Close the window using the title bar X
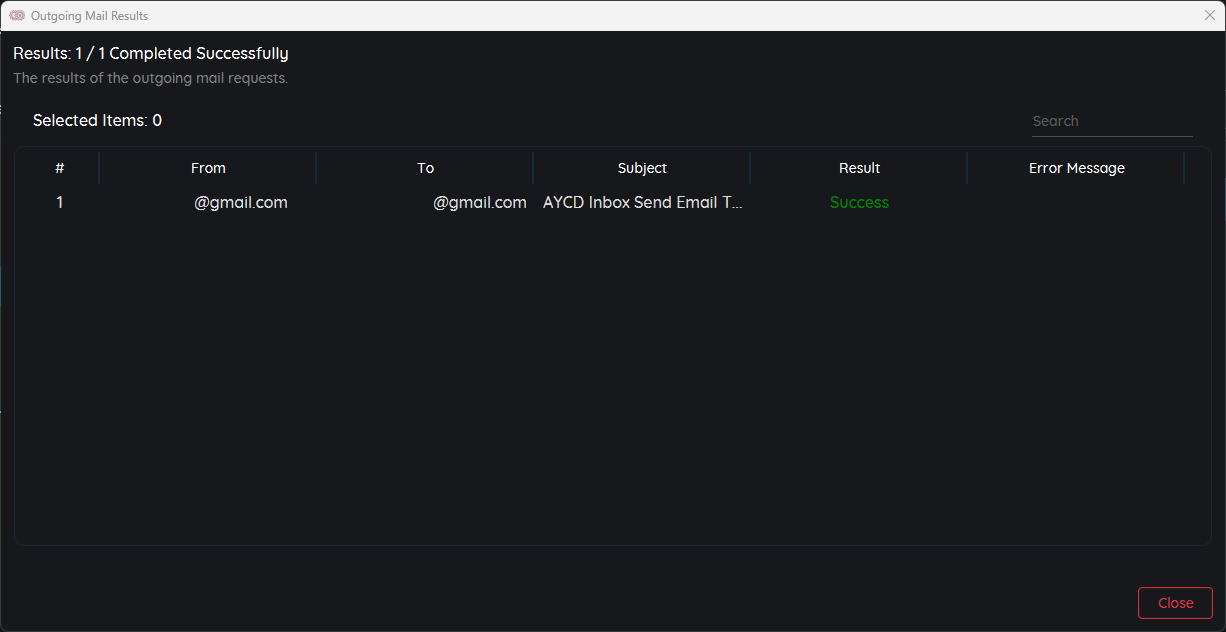Viewport: 1226px width, 632px height. coord(1209,16)
